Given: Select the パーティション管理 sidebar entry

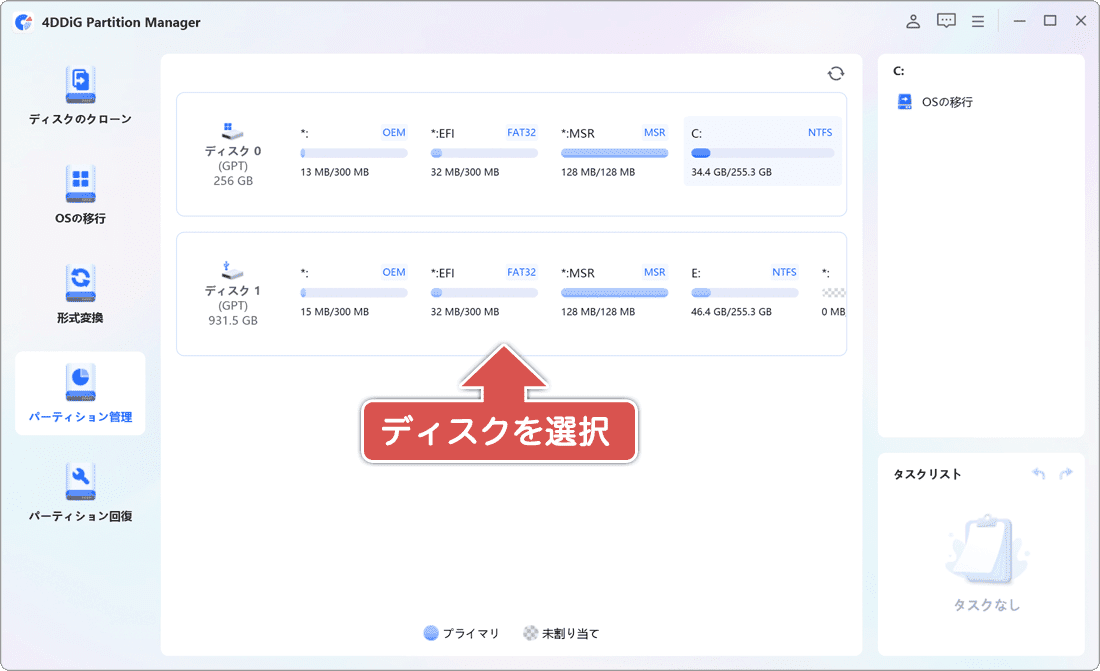Looking at the screenshot, I should 80,393.
